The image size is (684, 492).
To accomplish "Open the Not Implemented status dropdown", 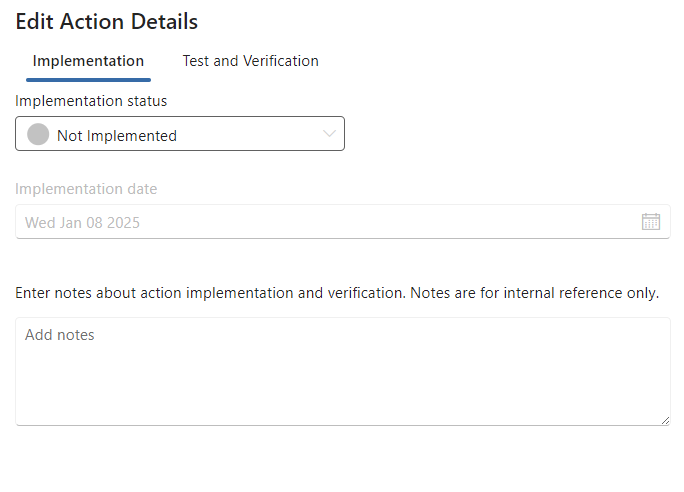I will [180, 134].
